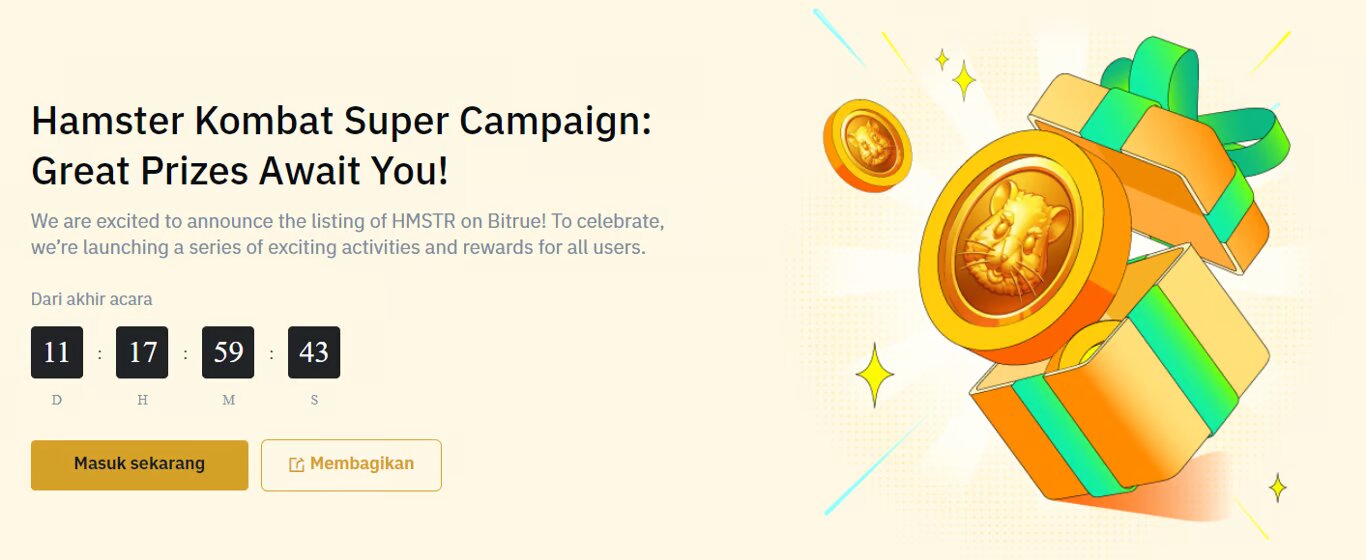Click the hours countdown box showing 17
1366x560 pixels.
(142, 352)
